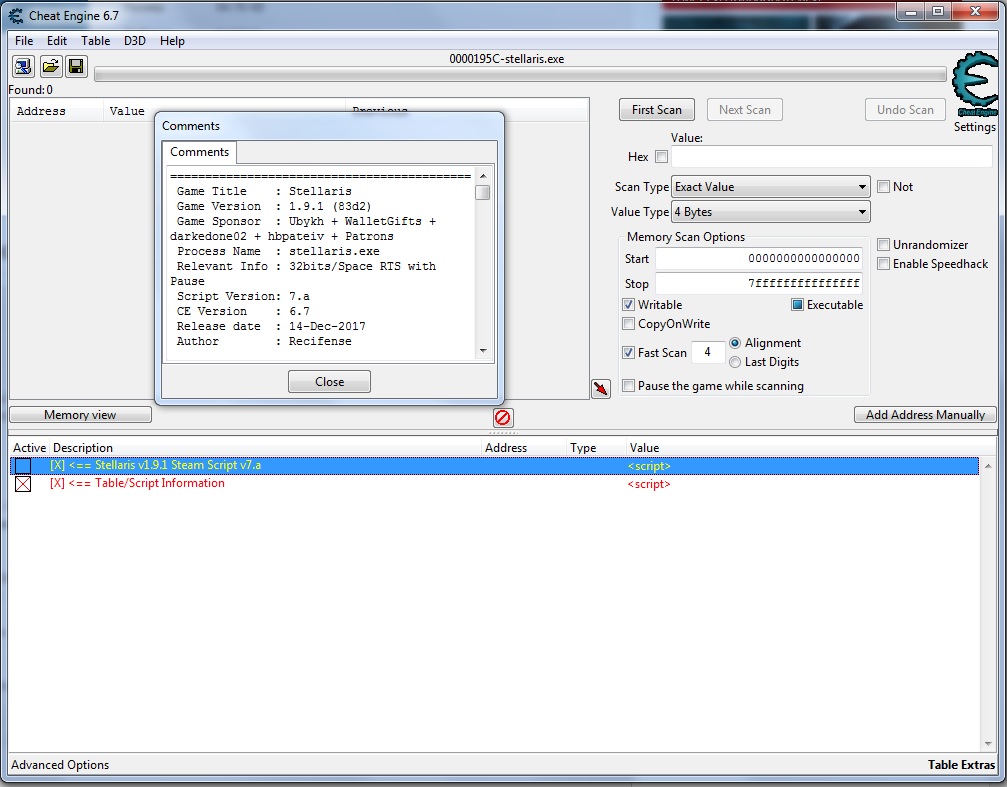
Task: Click the Start address field
Action: (758, 258)
